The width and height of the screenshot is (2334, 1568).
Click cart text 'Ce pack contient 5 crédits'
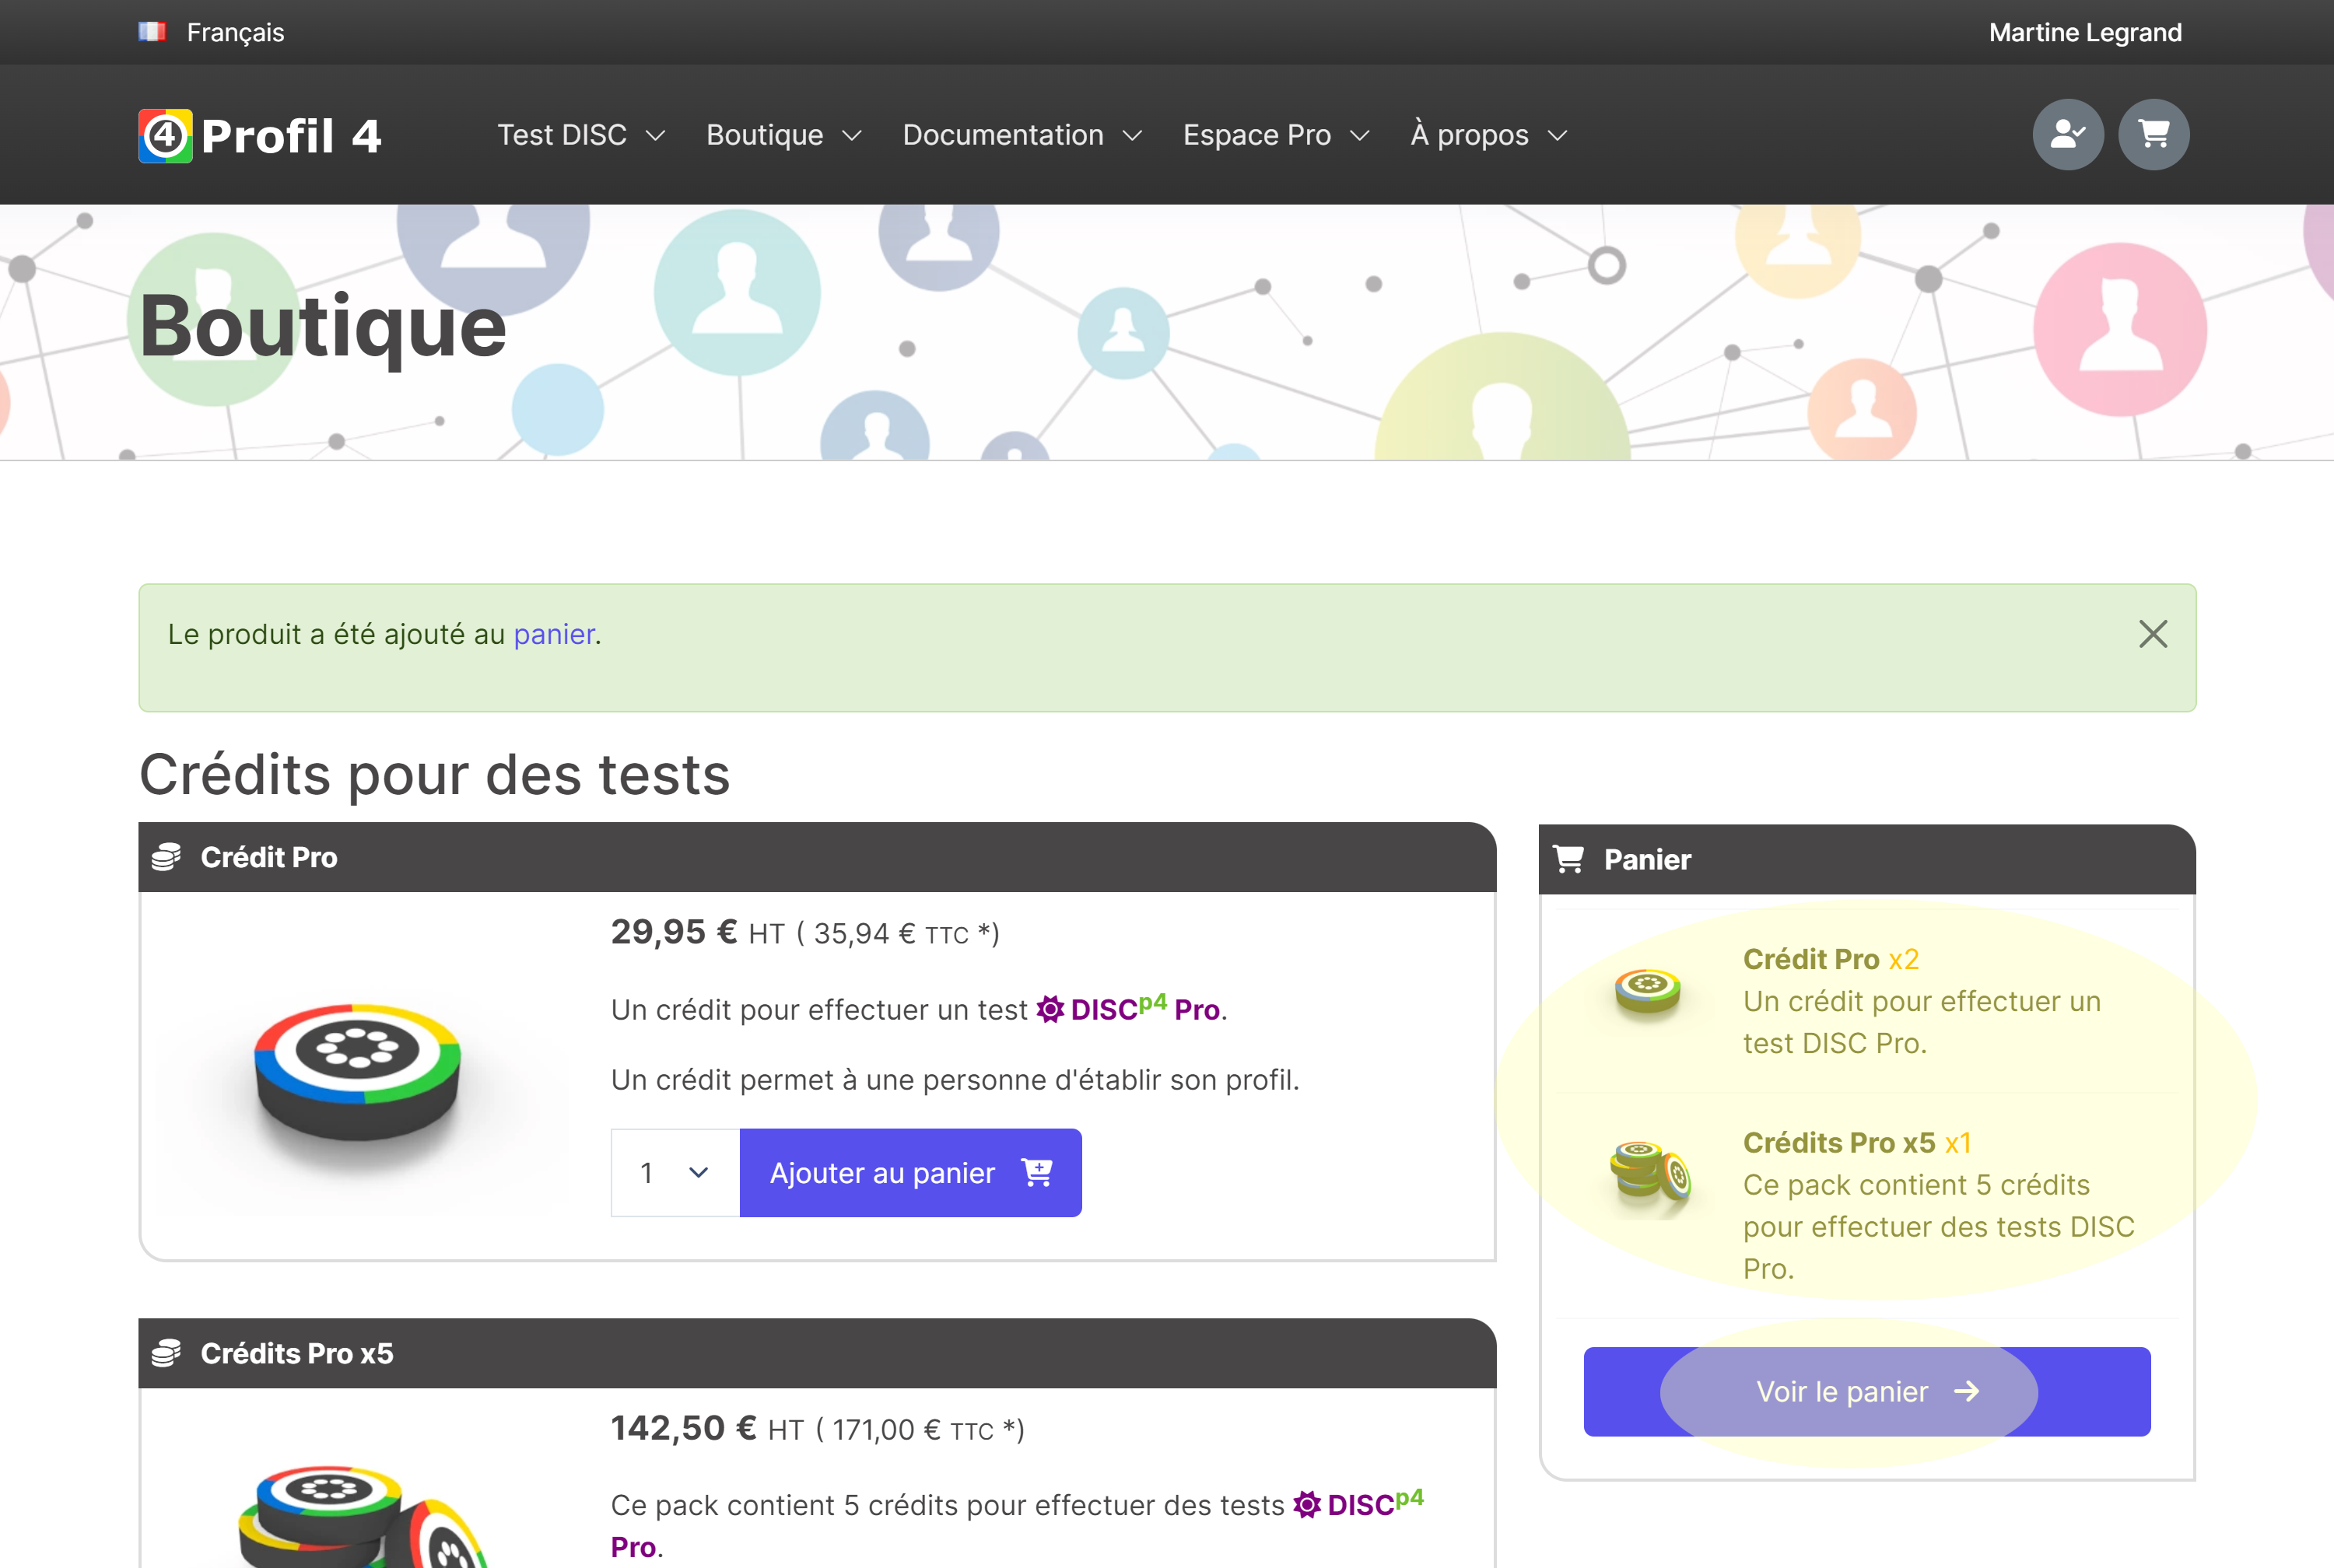point(1916,1184)
